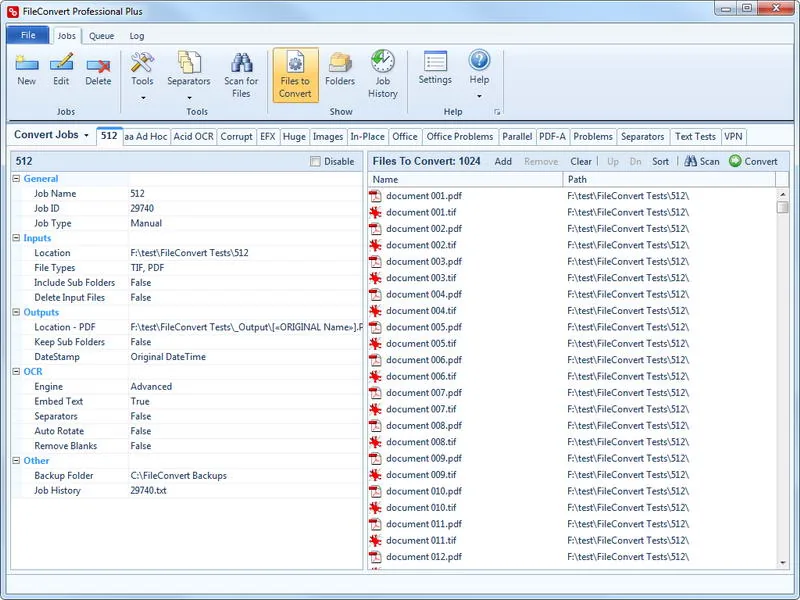The width and height of the screenshot is (800, 600).
Task: Click PDF icon of document 012.pdf
Action: click(376, 557)
